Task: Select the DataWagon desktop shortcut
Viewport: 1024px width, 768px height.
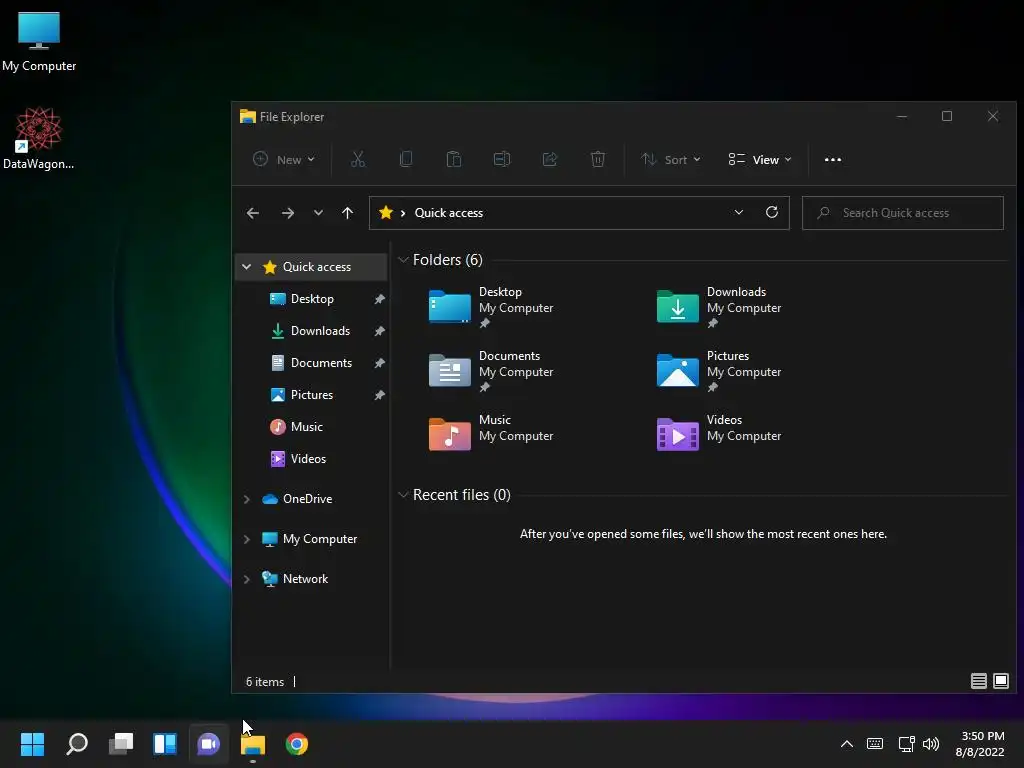Action: tap(39, 138)
